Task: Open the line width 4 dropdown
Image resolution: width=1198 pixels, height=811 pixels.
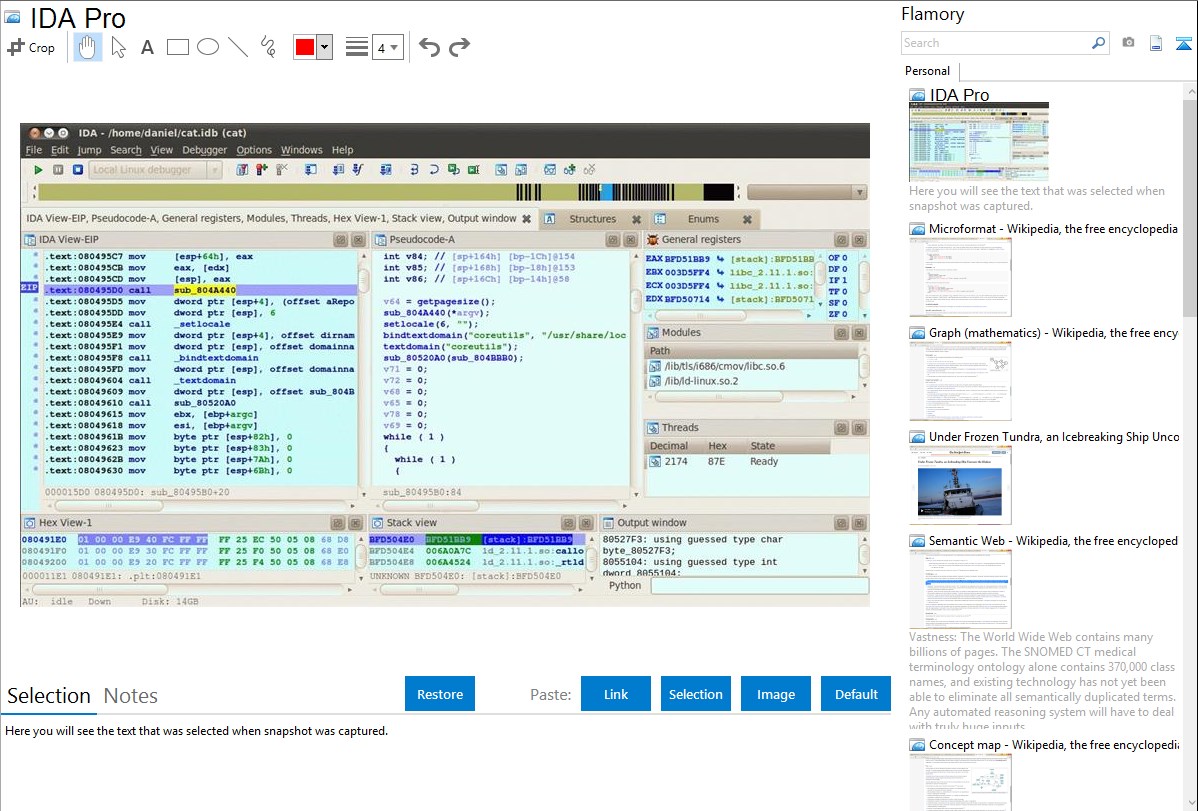Action: point(387,47)
